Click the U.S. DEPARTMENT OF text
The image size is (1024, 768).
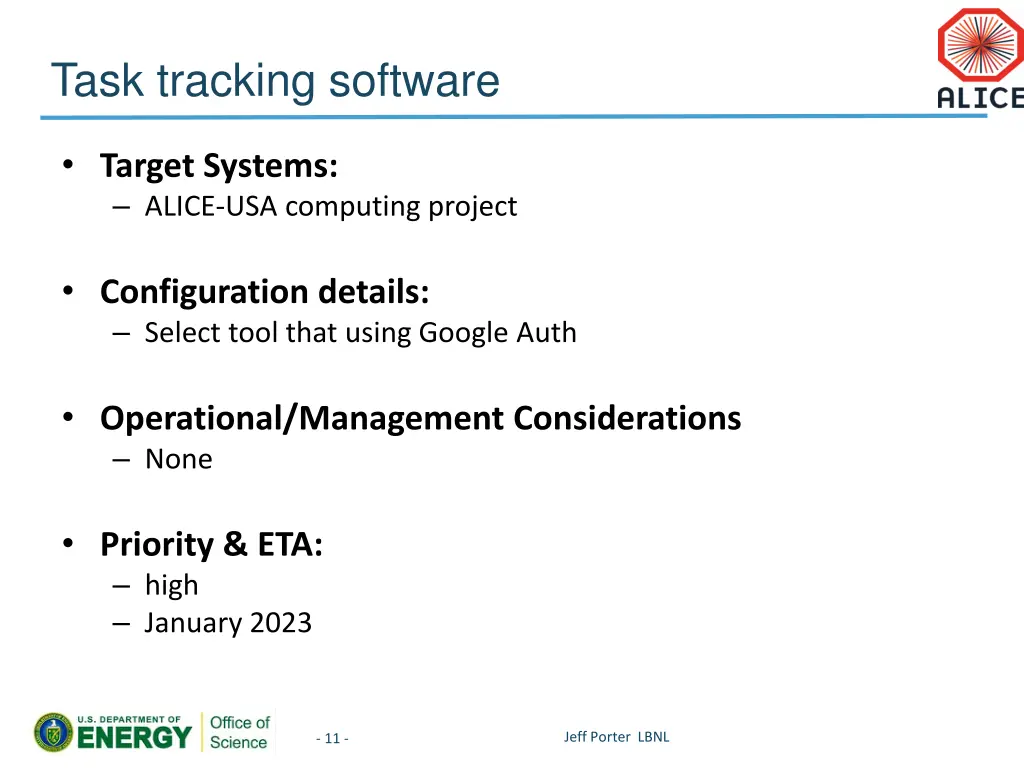(129, 719)
